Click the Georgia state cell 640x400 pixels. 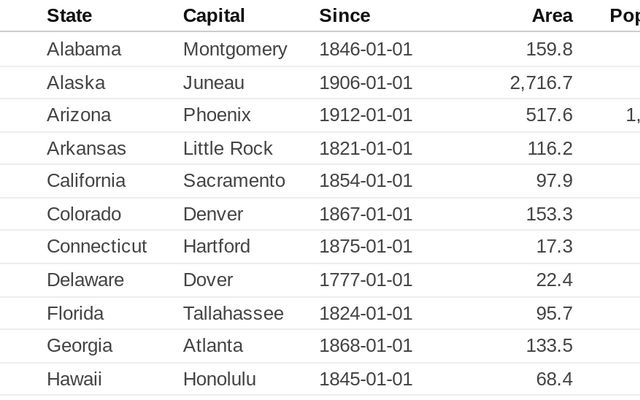tap(79, 346)
